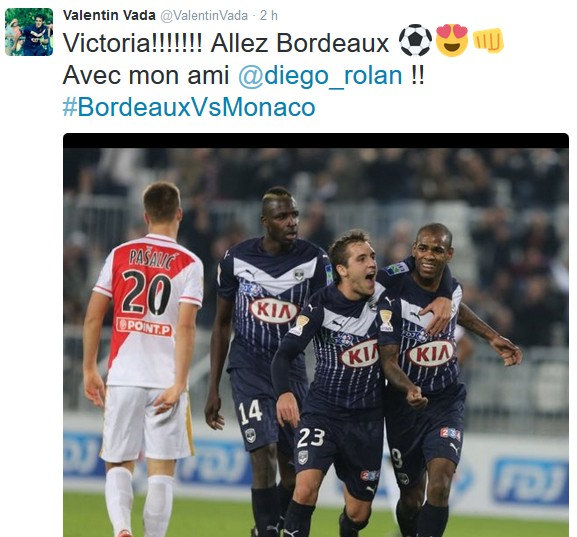The width and height of the screenshot is (577, 537).
Task: Click the 'Avec mon ami' text
Action: click(x=146, y=75)
